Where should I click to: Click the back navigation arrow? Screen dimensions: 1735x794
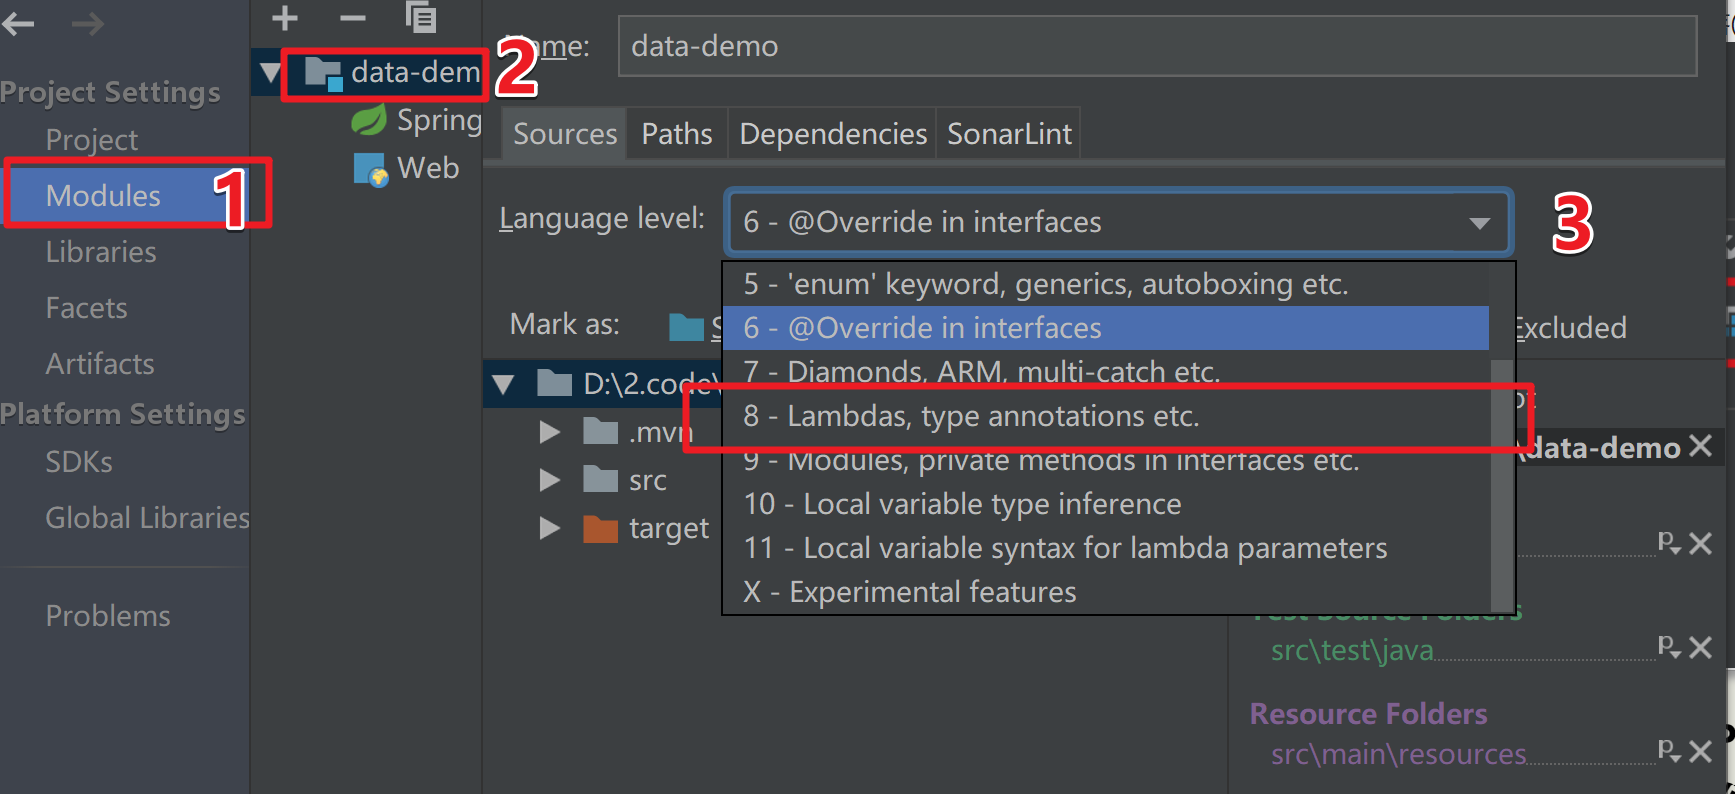[19, 24]
